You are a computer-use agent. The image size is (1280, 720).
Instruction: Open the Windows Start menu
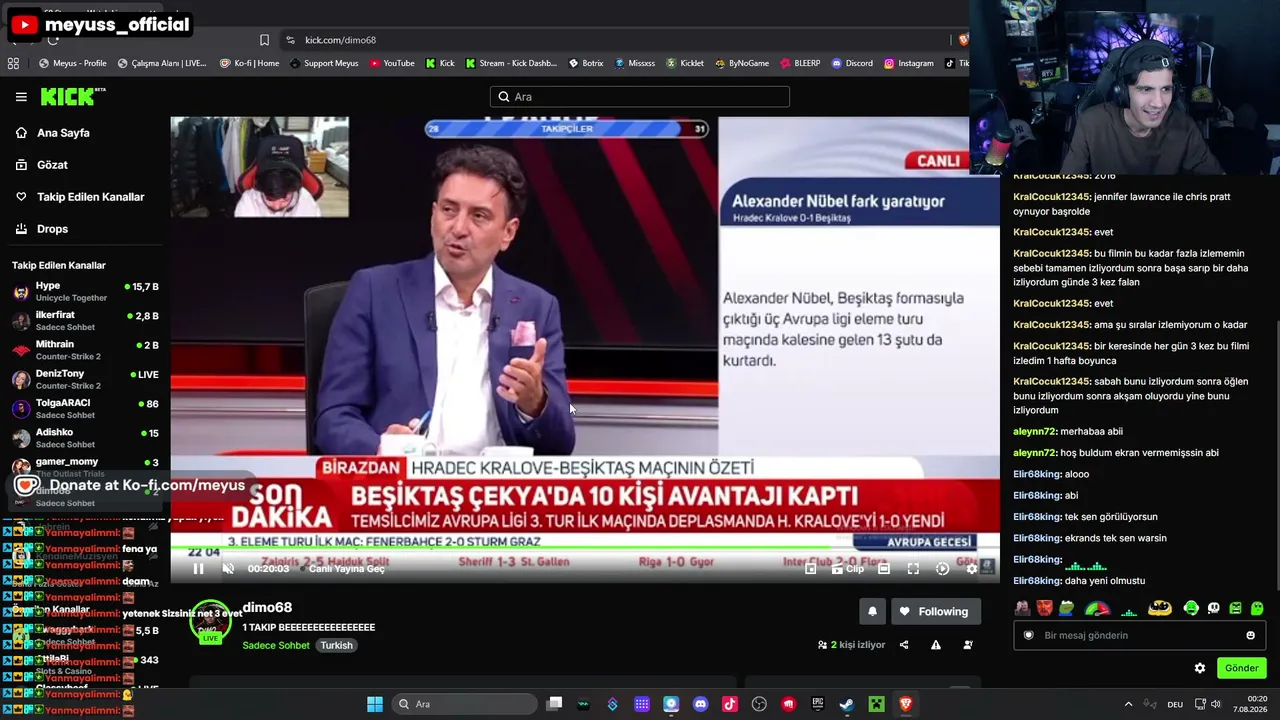click(375, 704)
